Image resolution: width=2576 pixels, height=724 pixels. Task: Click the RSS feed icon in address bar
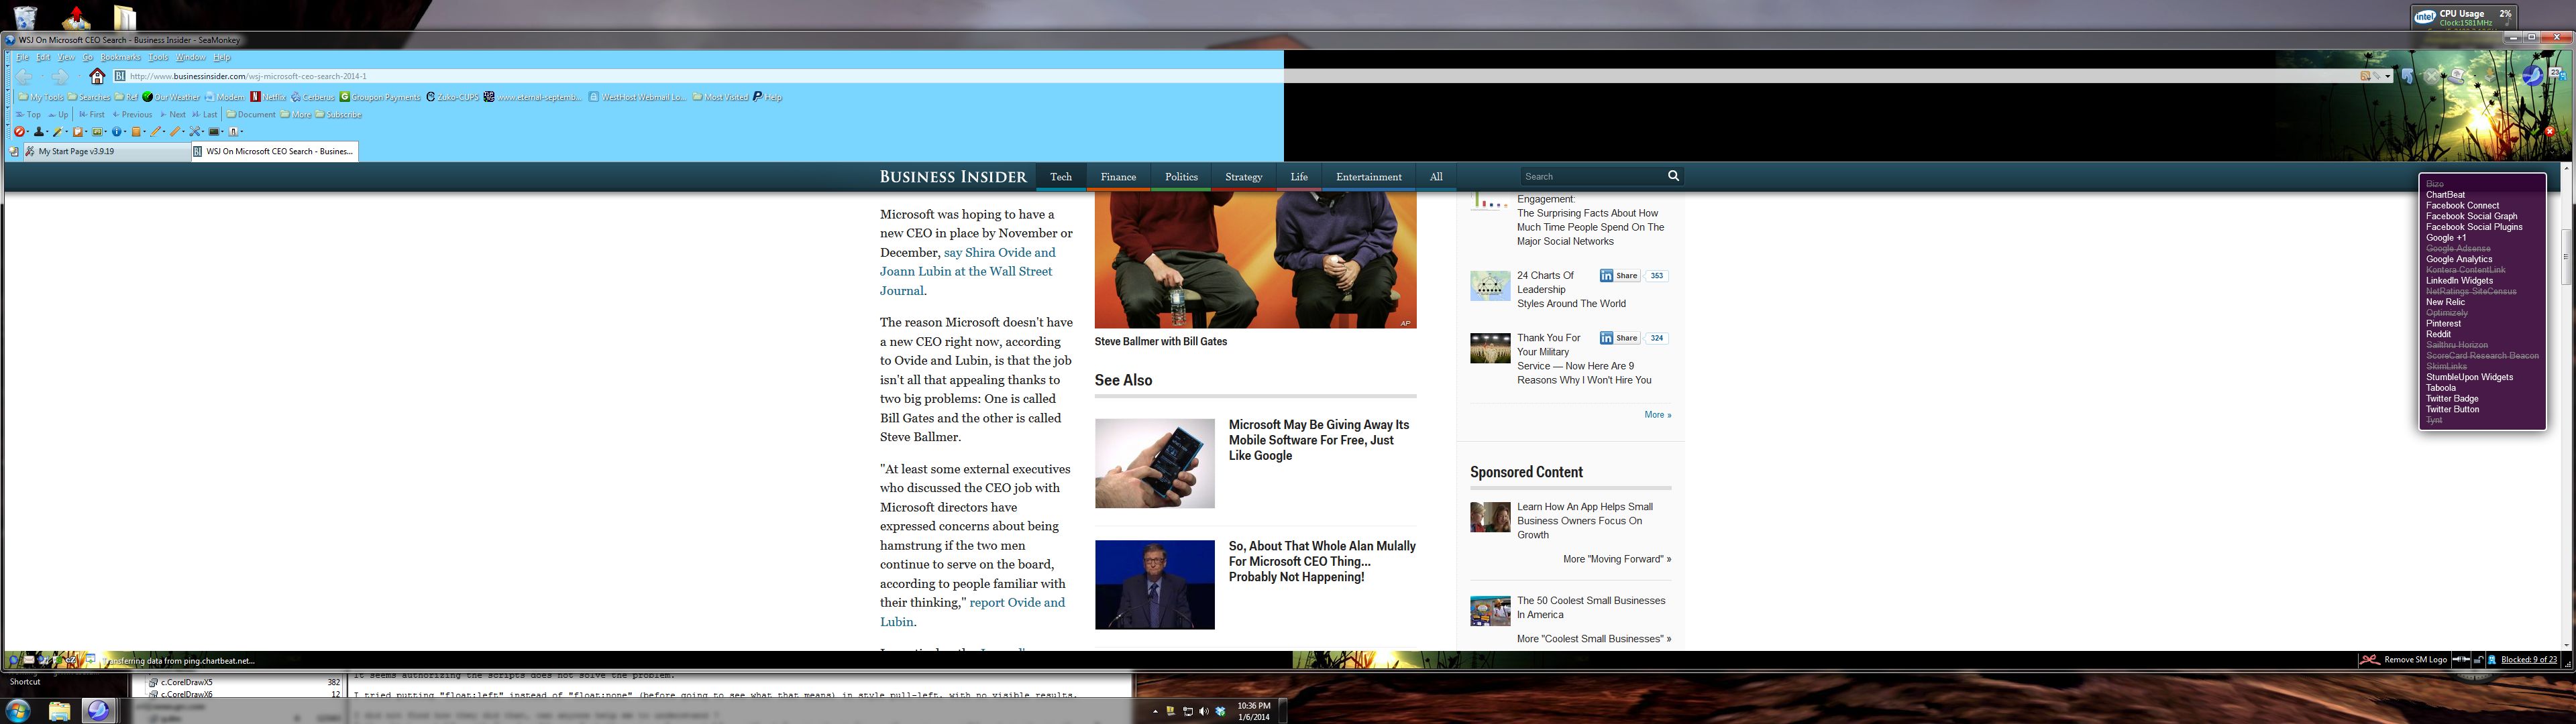pyautogui.click(x=2365, y=76)
